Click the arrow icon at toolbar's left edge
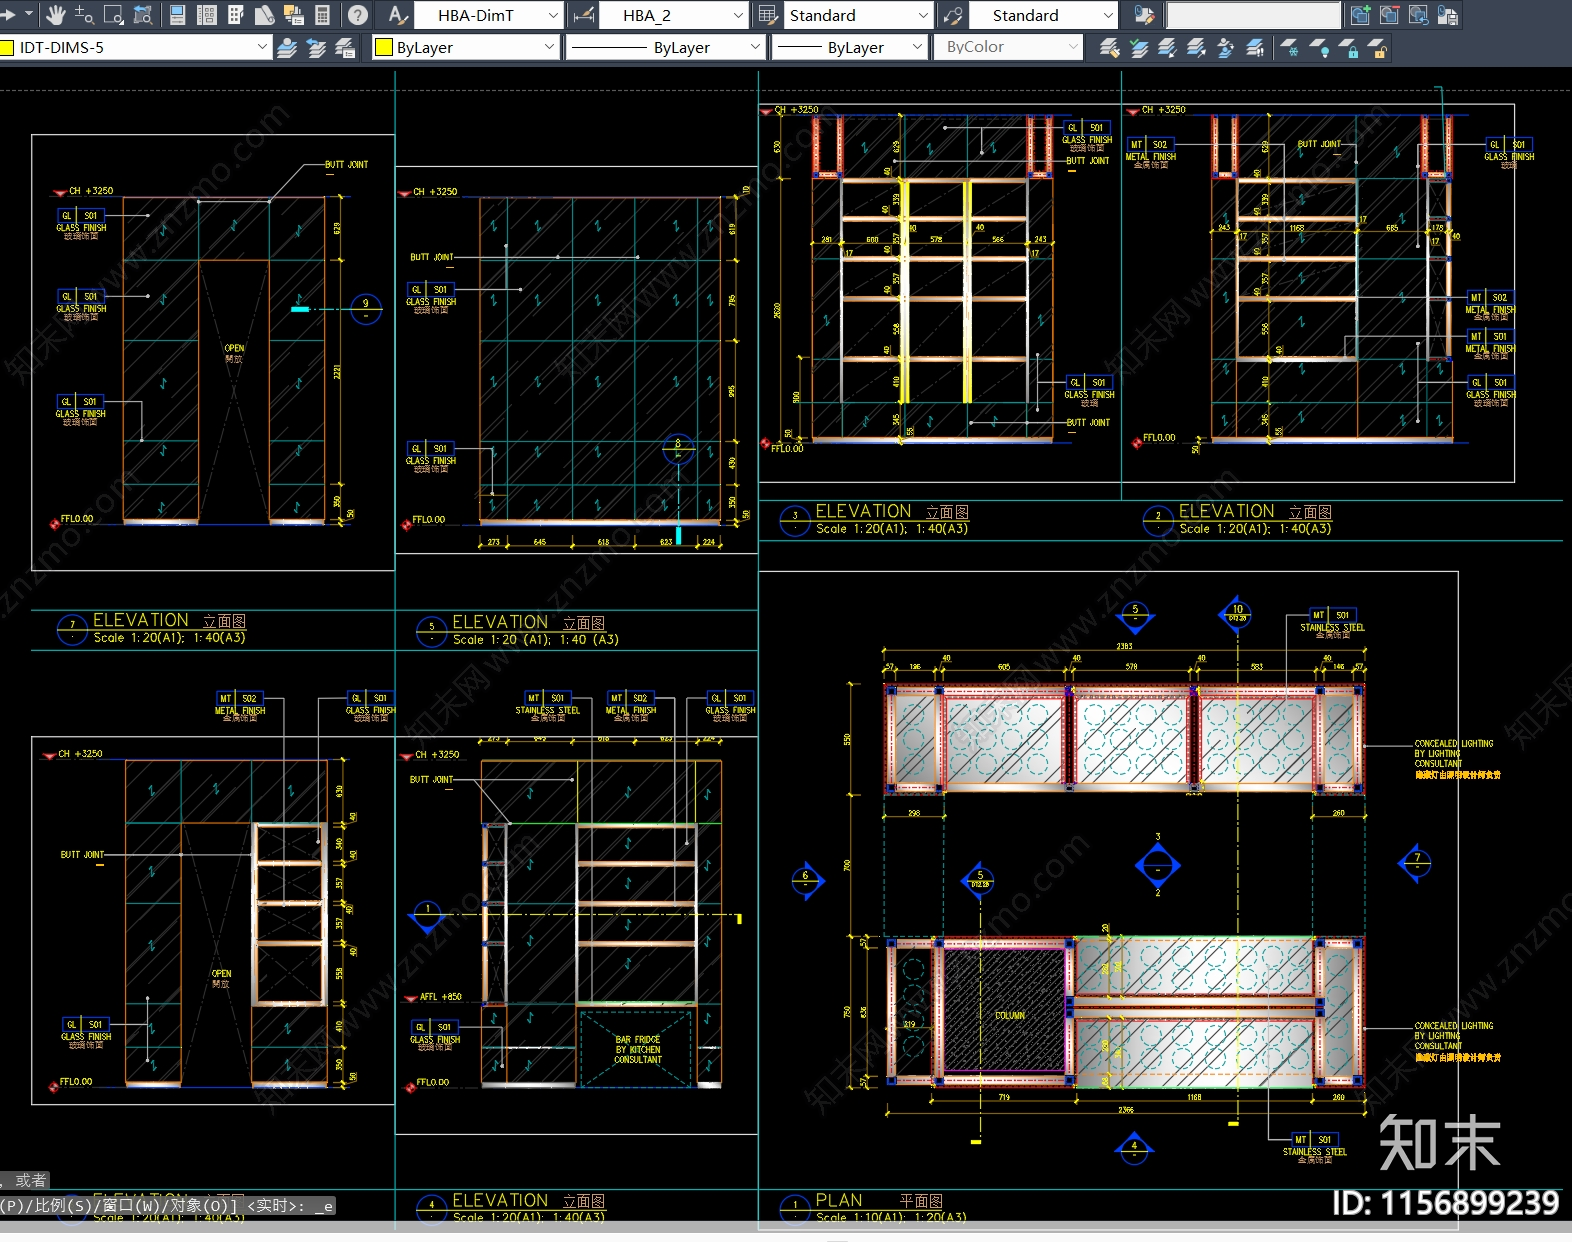Viewport: 1572px width, 1242px height. (x=8, y=14)
